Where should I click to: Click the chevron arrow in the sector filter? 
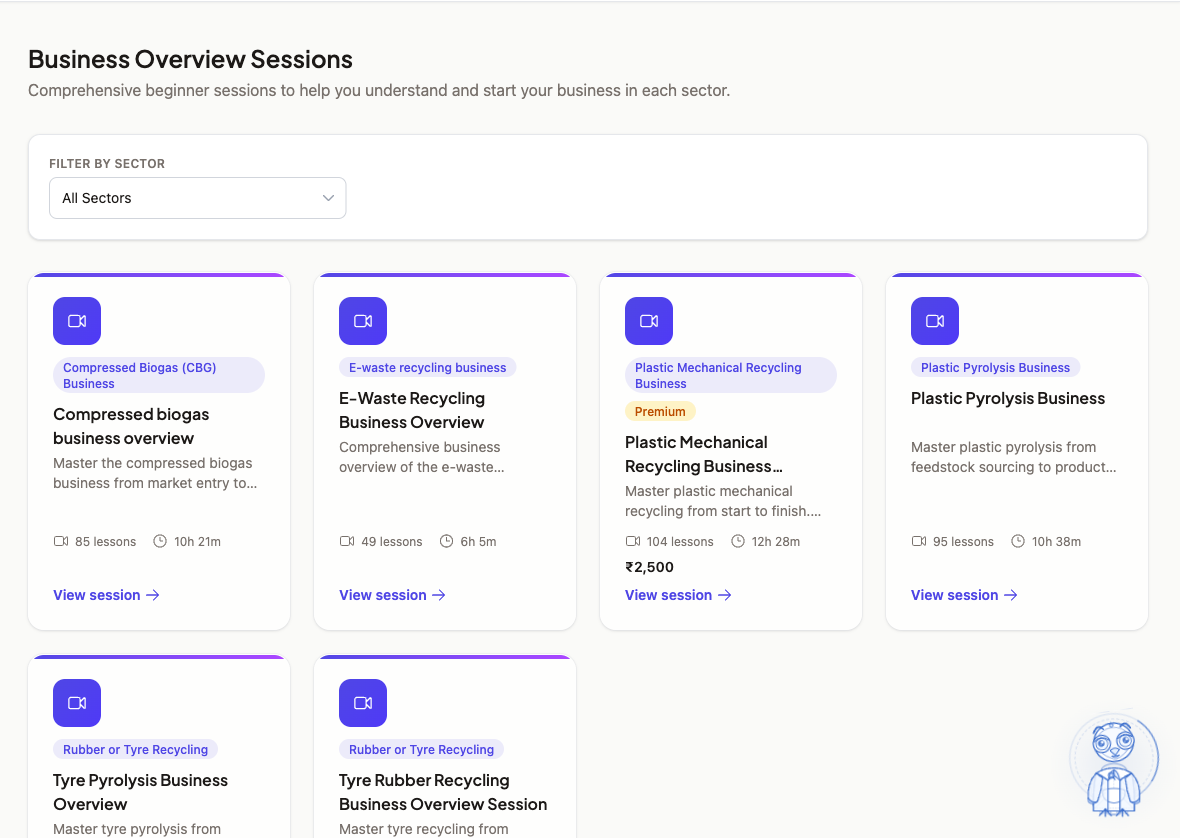(x=328, y=198)
